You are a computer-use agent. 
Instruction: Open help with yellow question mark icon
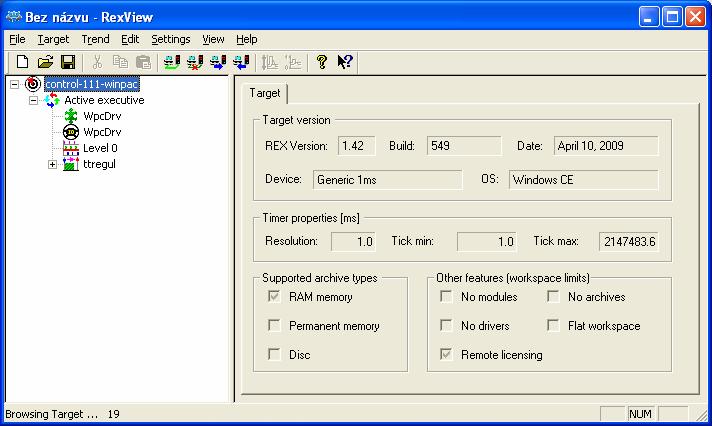coord(322,62)
